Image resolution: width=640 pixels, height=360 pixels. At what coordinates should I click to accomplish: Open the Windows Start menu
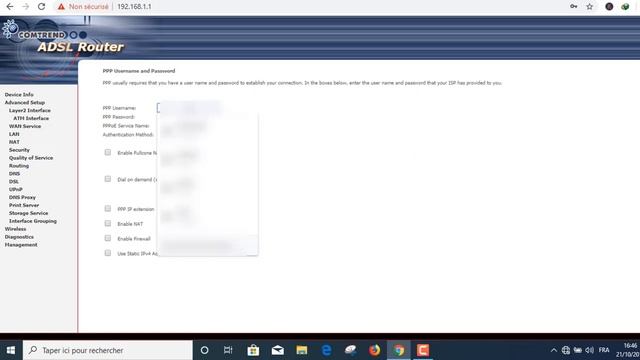(x=11, y=350)
